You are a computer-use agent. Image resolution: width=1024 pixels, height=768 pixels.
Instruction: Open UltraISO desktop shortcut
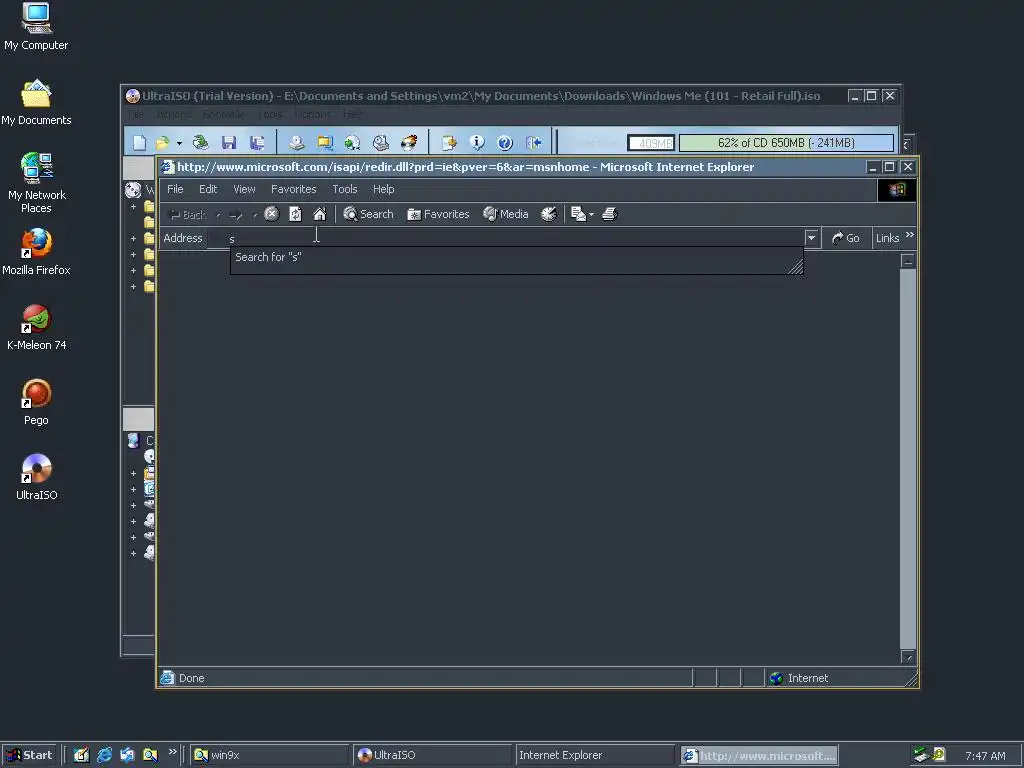pyautogui.click(x=36, y=477)
